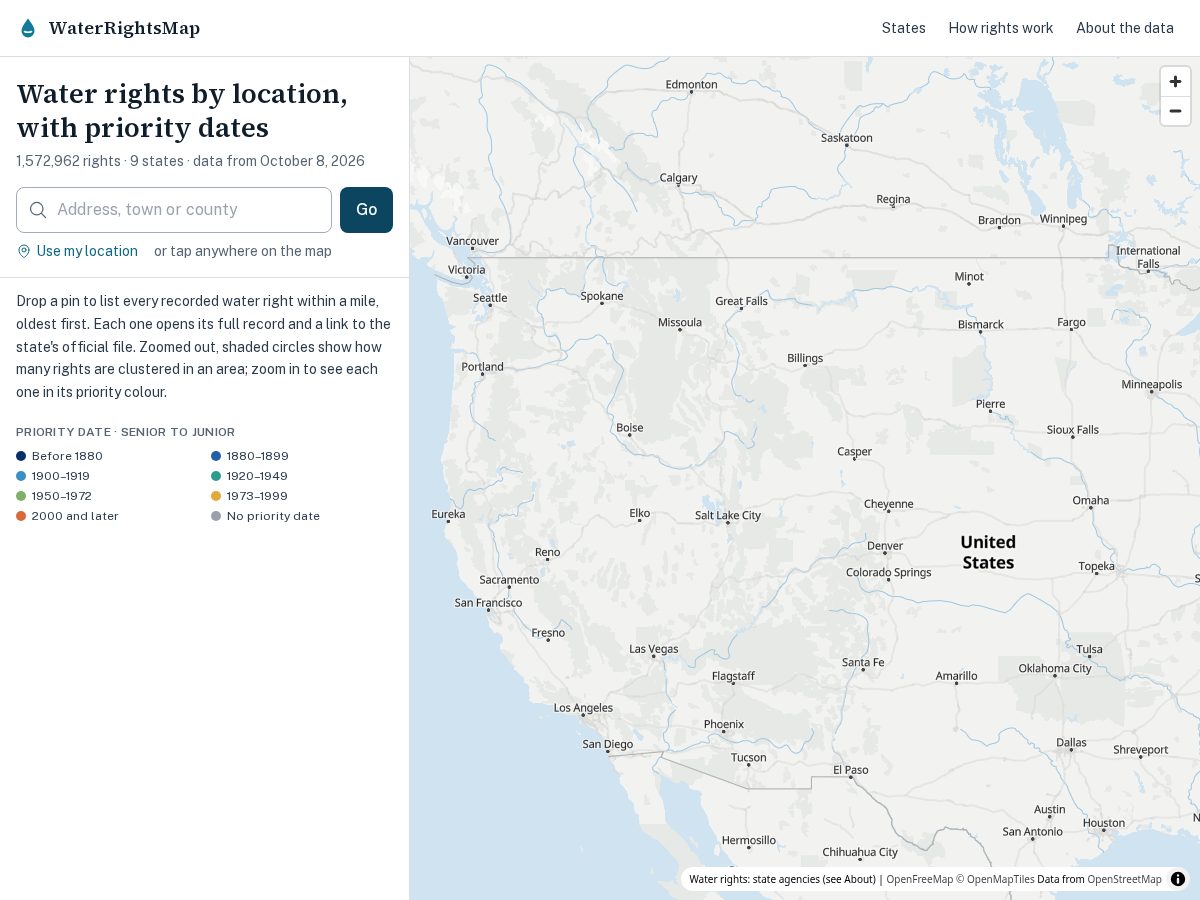Click El Paso on the map
This screenshot has width=1200, height=900.
(851, 770)
